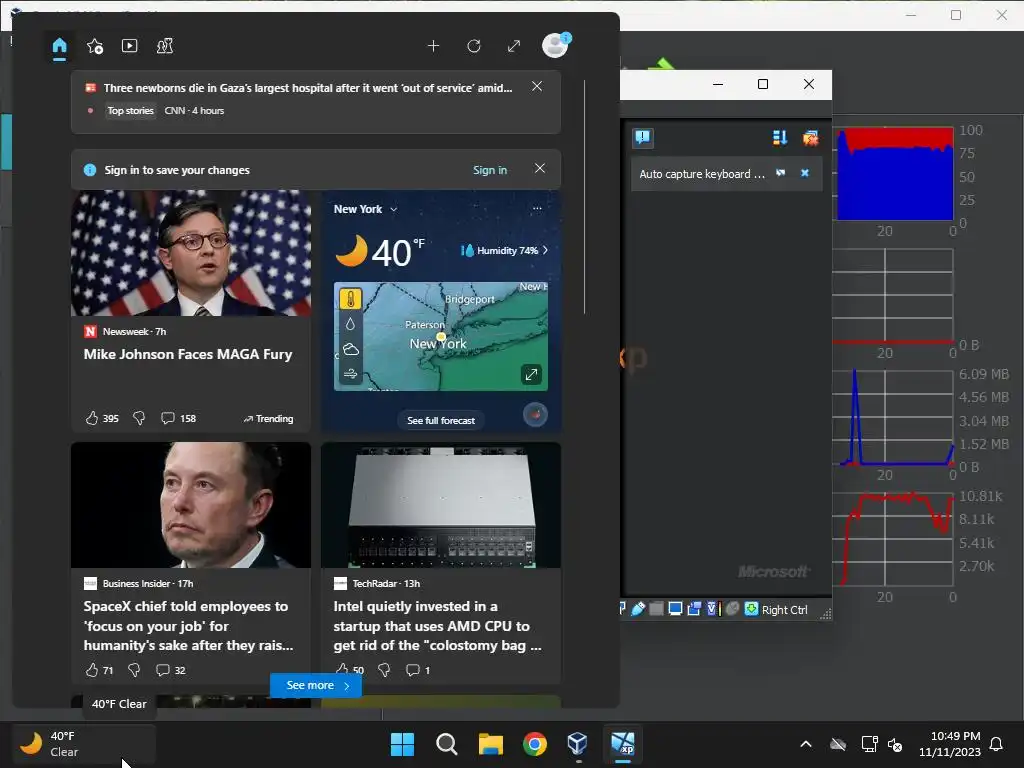Expand the weather map to full size
Image resolution: width=1024 pixels, height=768 pixels.
point(531,374)
